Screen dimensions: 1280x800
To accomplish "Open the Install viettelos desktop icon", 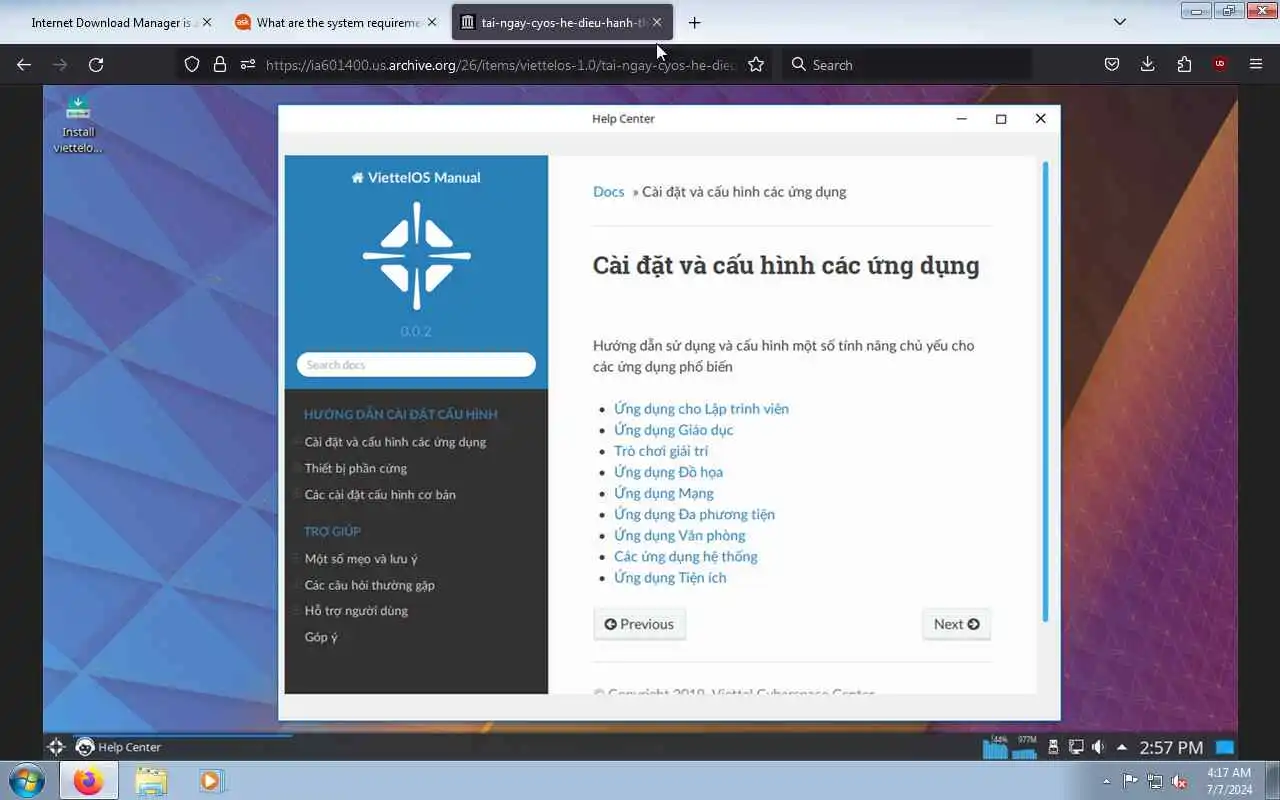I will click(x=78, y=124).
